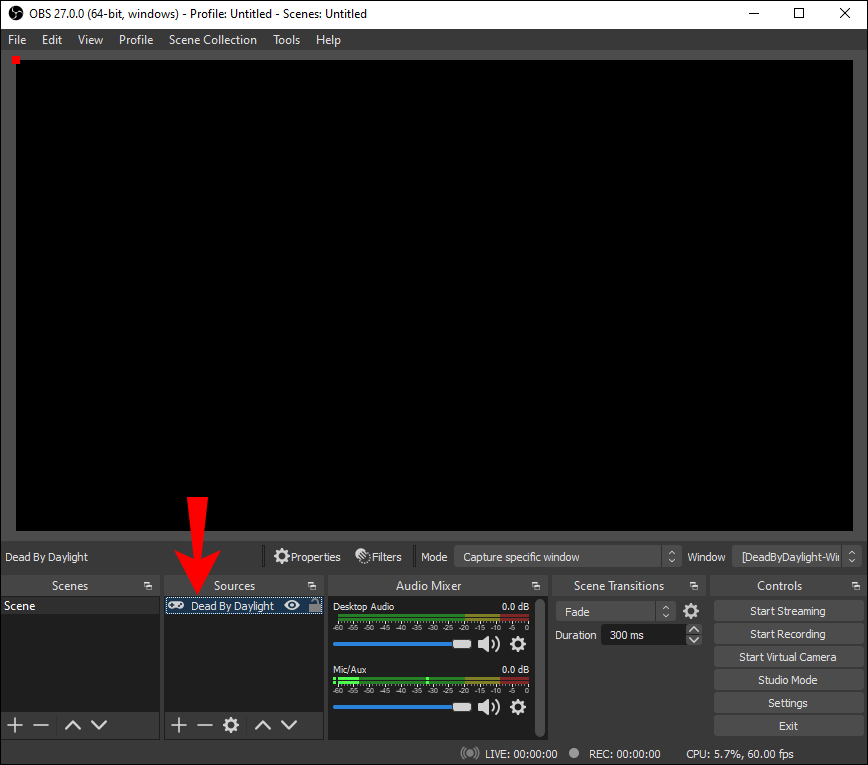Enable Studio Mode
868x765 pixels.
(787, 680)
